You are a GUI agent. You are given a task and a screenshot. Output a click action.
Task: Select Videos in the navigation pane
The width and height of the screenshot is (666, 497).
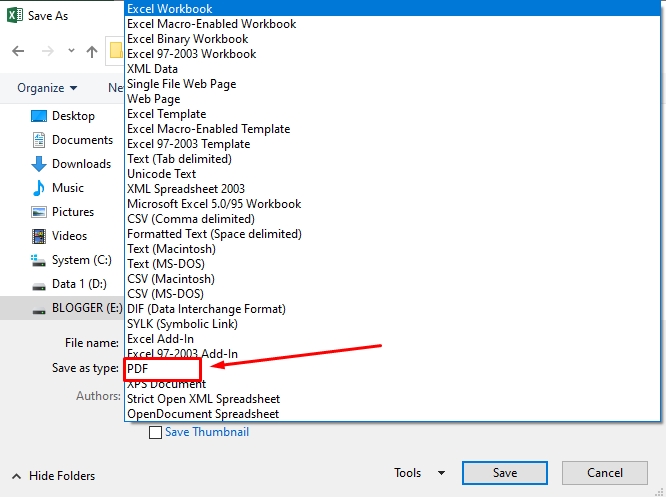[69, 236]
